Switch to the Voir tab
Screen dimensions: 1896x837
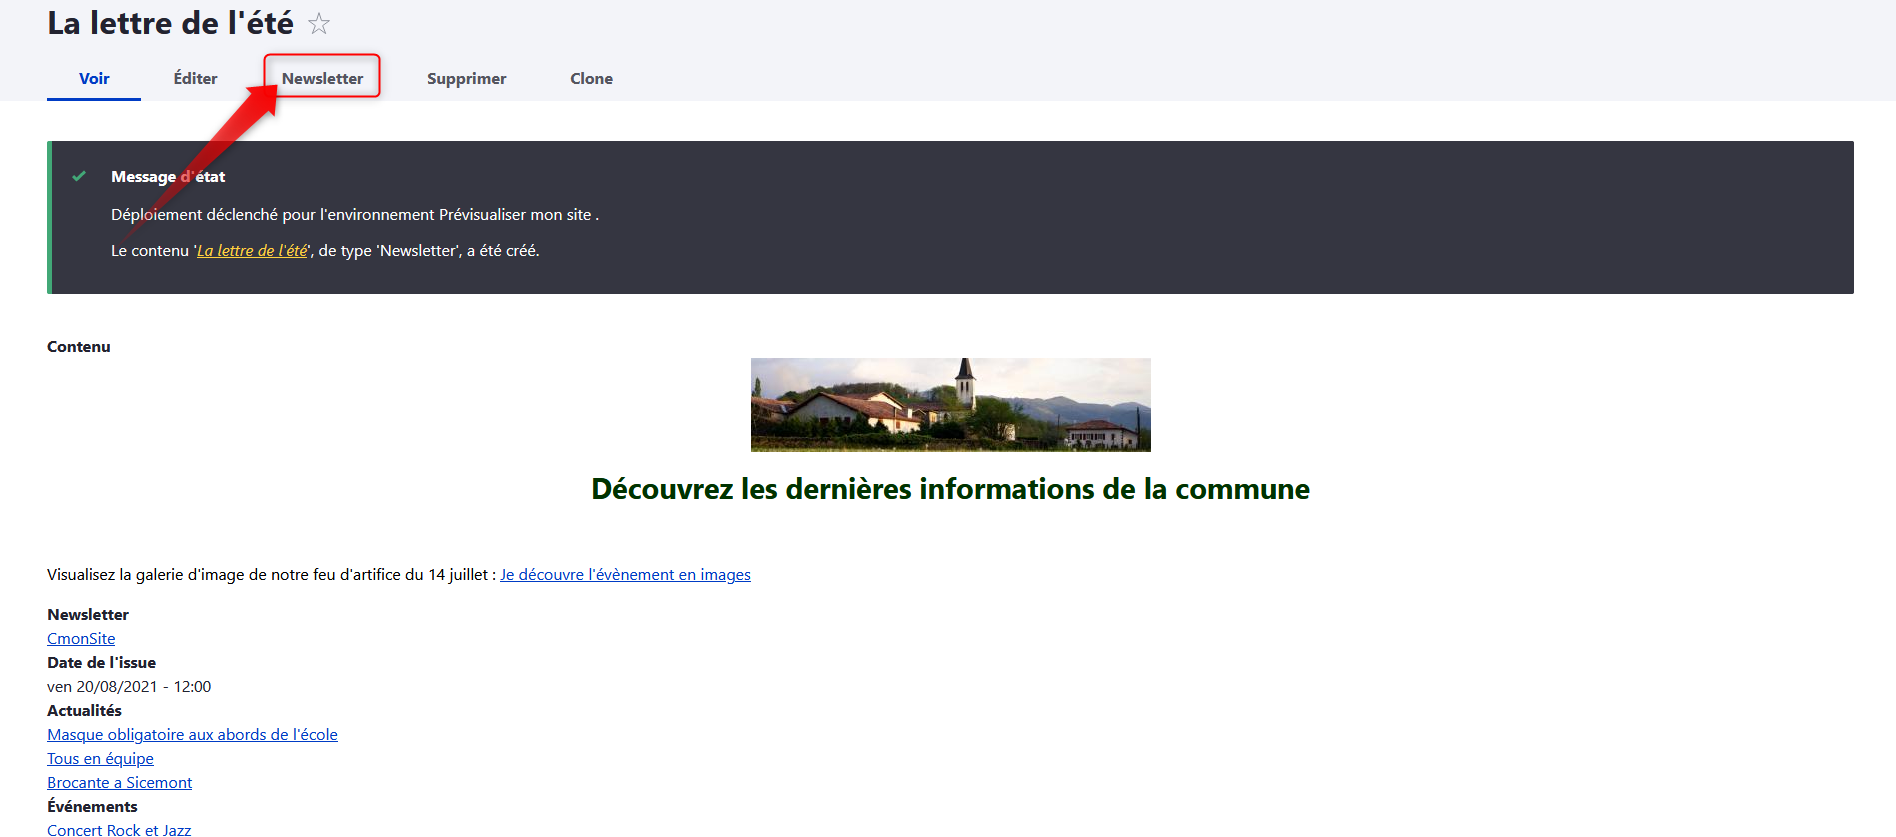94,78
